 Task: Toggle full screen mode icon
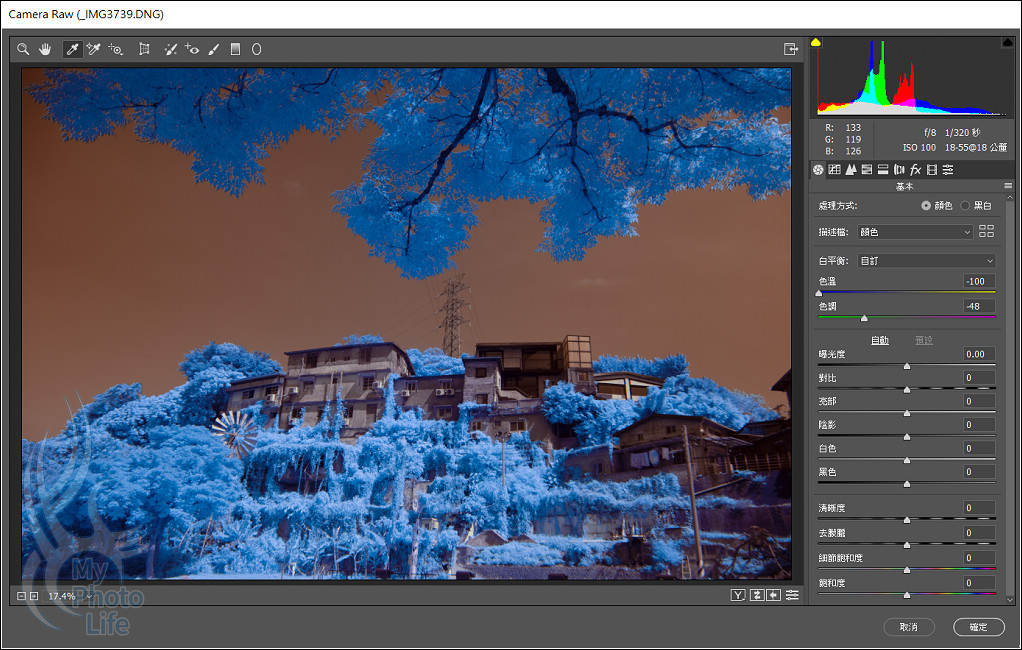tap(790, 49)
